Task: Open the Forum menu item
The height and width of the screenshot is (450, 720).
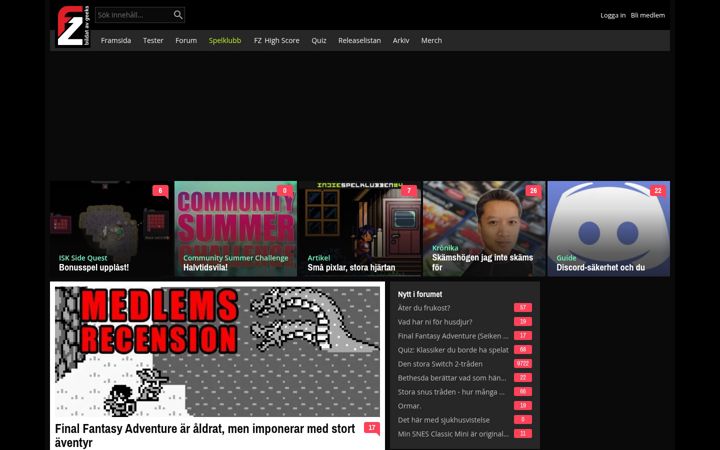Action: (x=186, y=40)
